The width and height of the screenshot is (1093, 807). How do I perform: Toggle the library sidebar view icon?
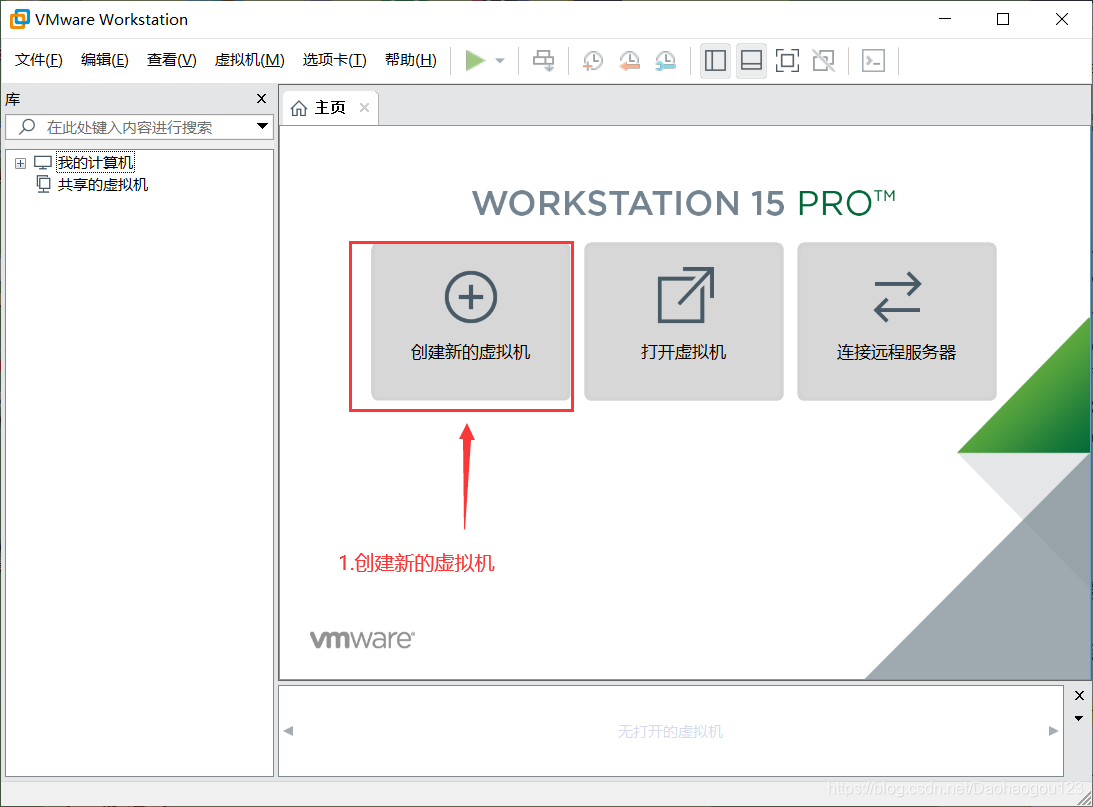click(715, 61)
